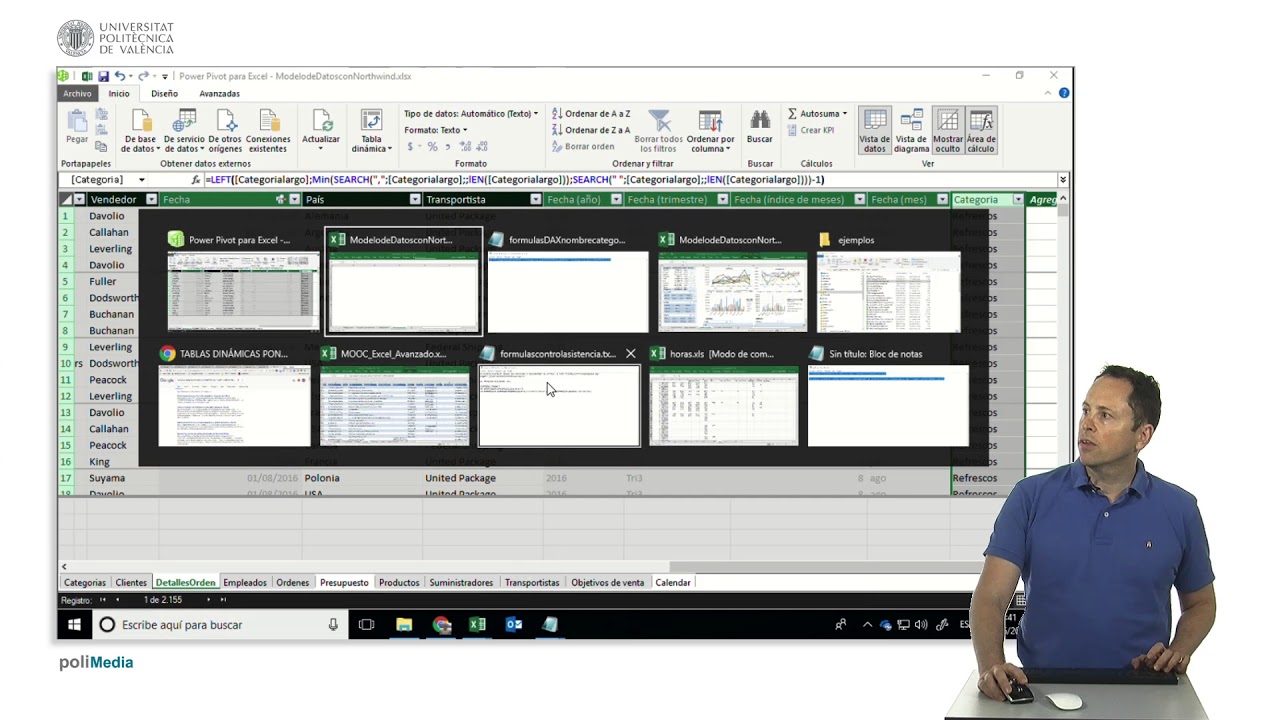Screen dimensions: 1280x720
Task: Open De base de datos import
Action: pos(141,131)
